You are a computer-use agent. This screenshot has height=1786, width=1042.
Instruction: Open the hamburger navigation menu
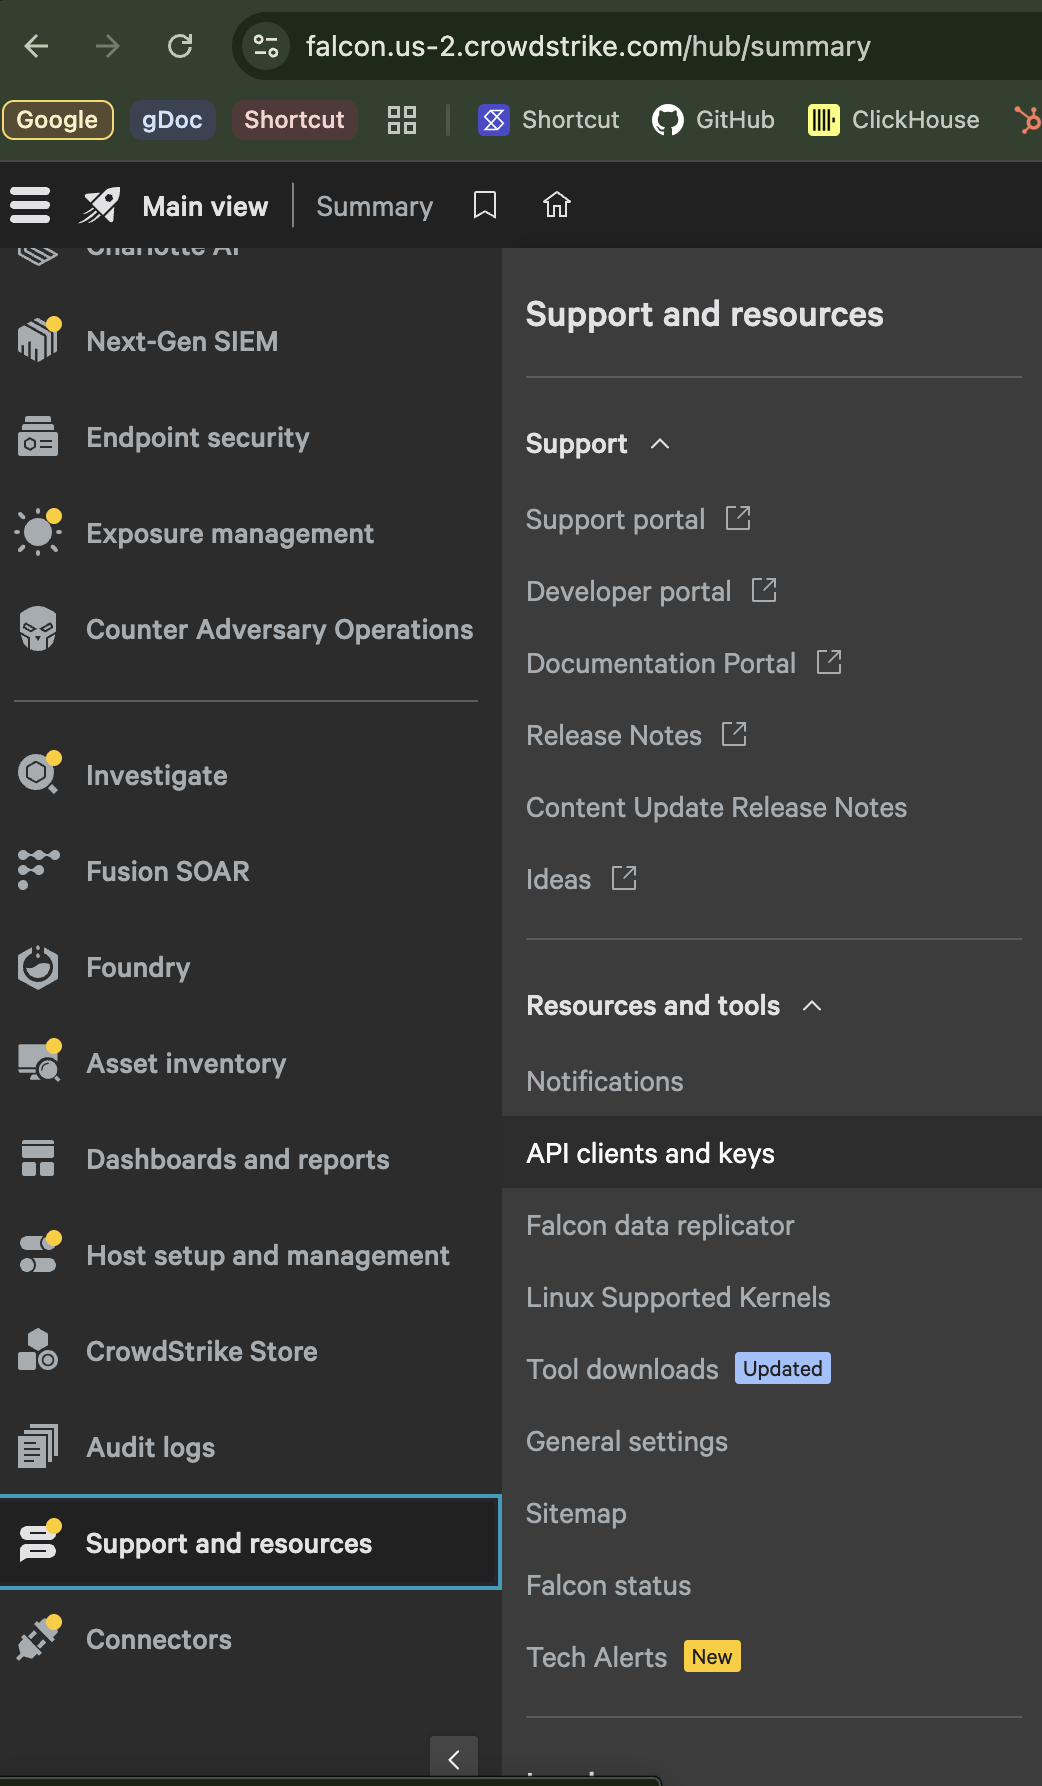point(30,205)
